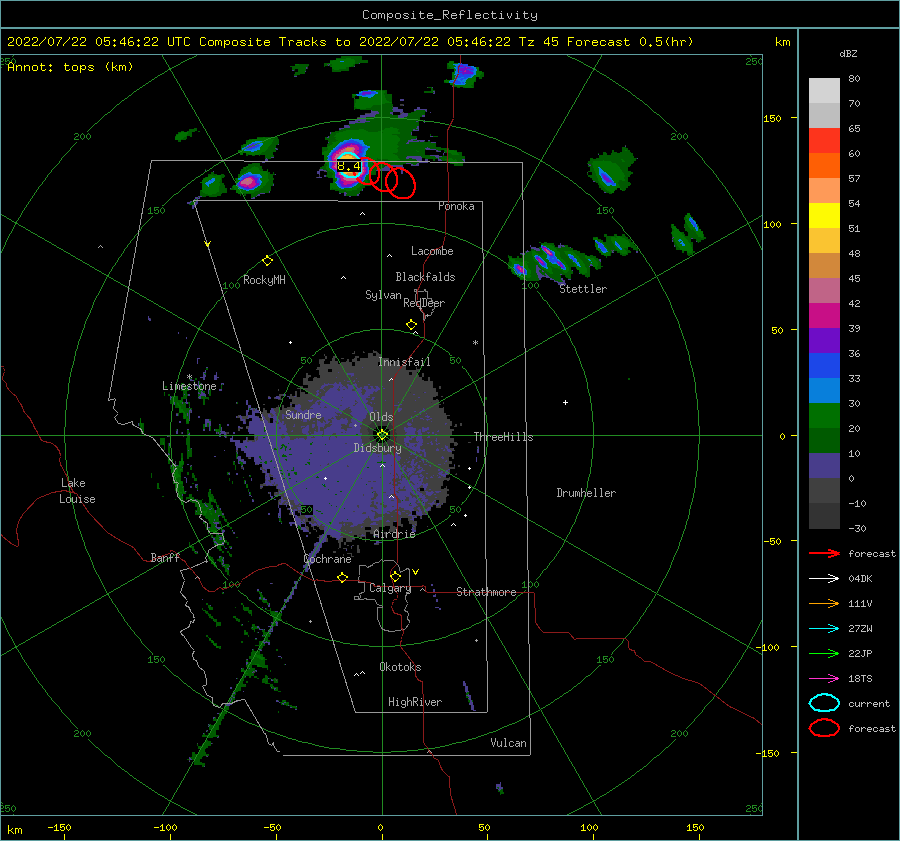900x841 pixels.
Task: Click the Vulcan label
Action: [509, 743]
